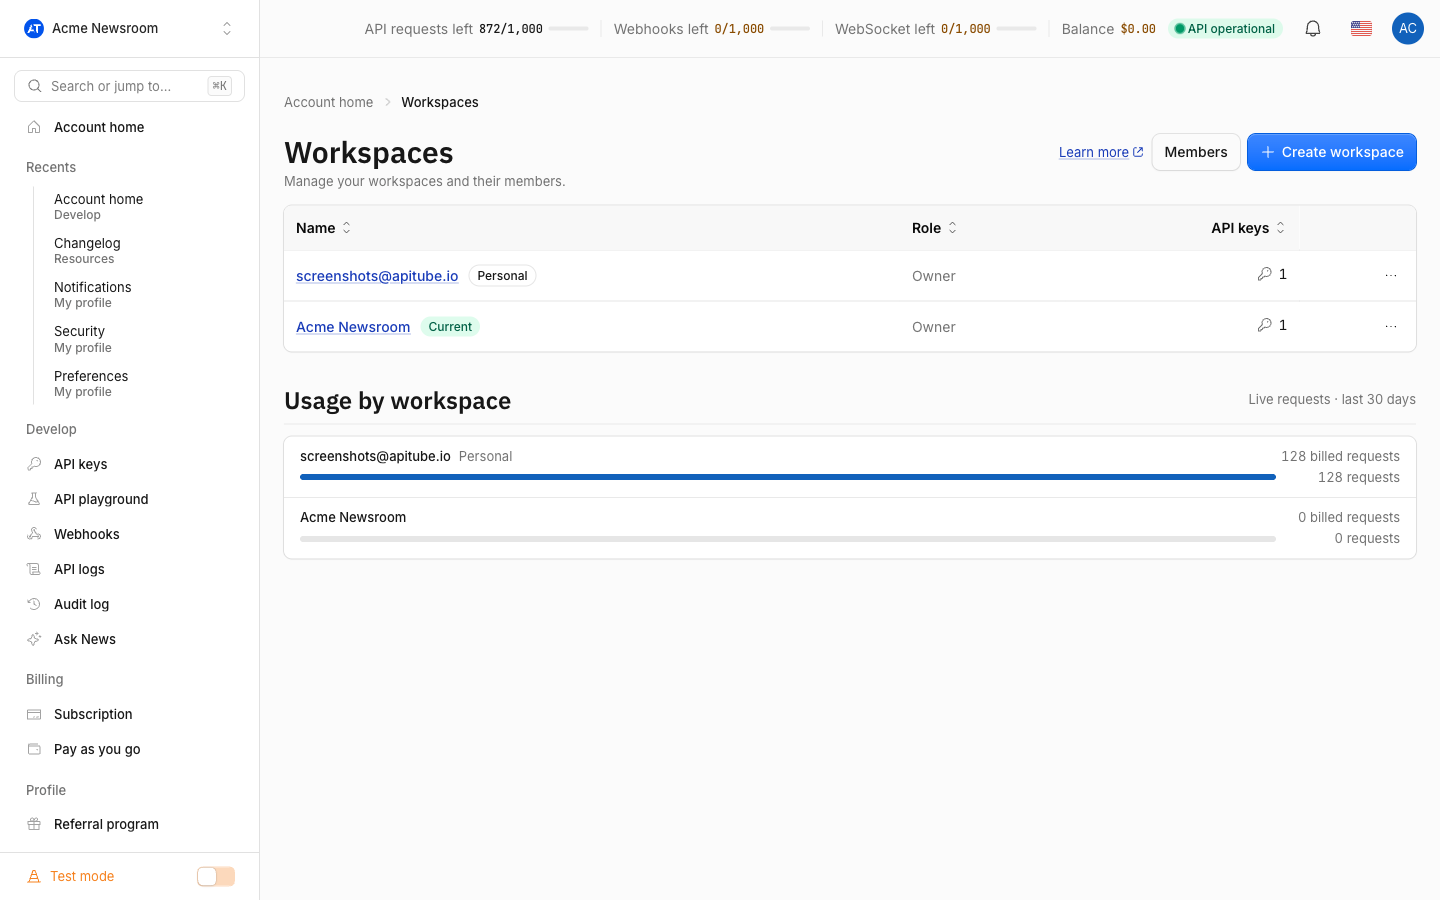Open more options for screenshots@apitube.io row

(1391, 276)
